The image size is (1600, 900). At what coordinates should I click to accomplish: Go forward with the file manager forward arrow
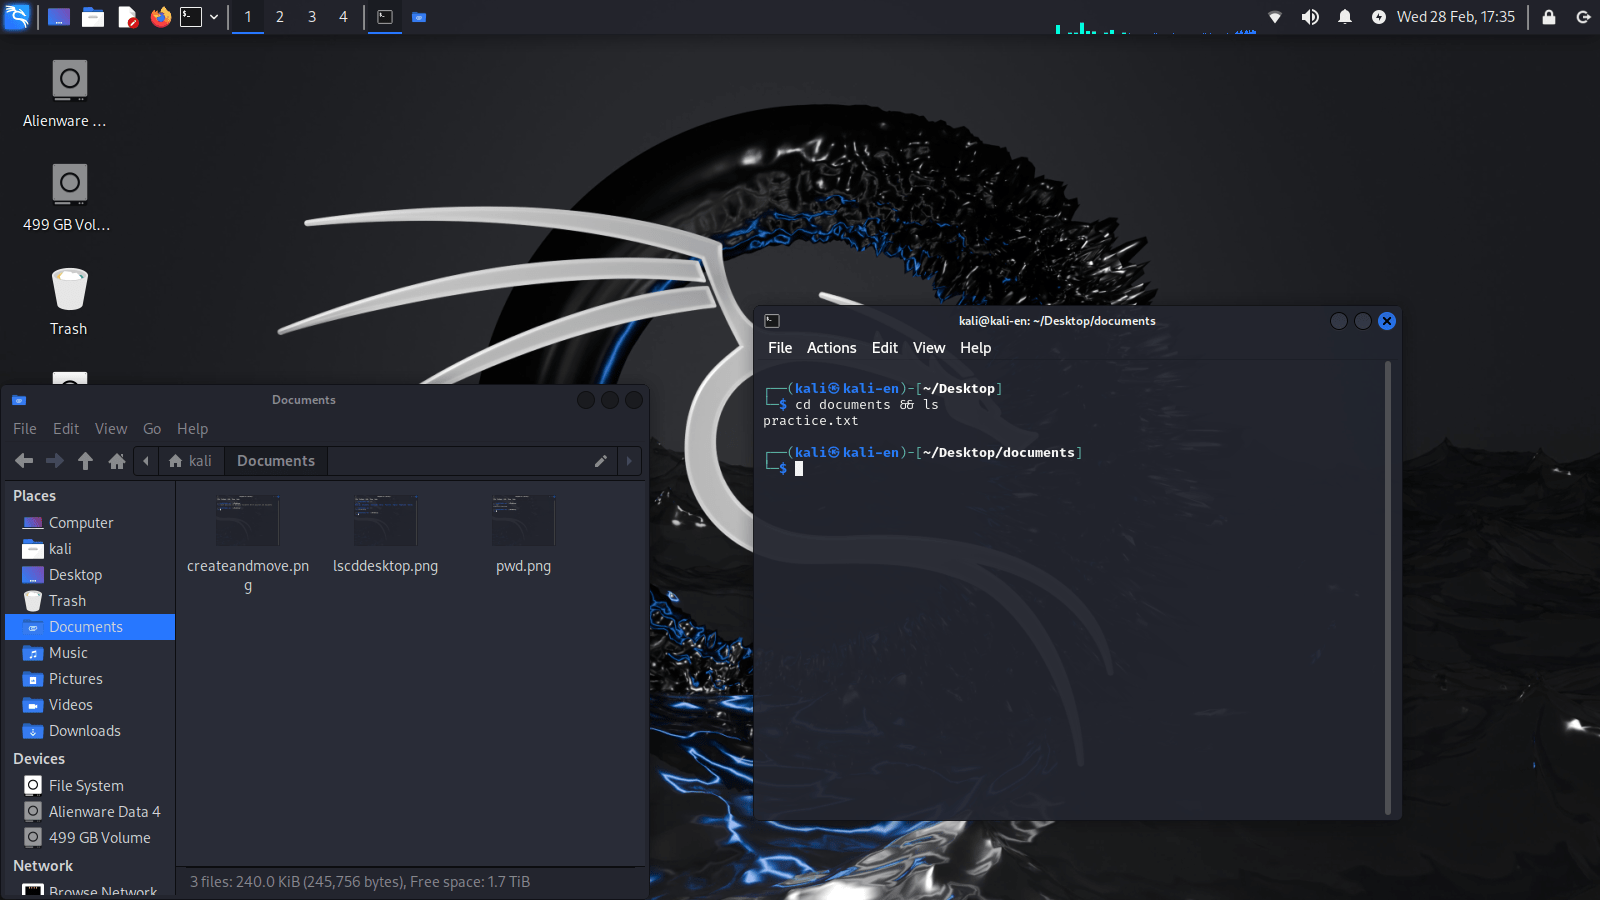(x=55, y=461)
